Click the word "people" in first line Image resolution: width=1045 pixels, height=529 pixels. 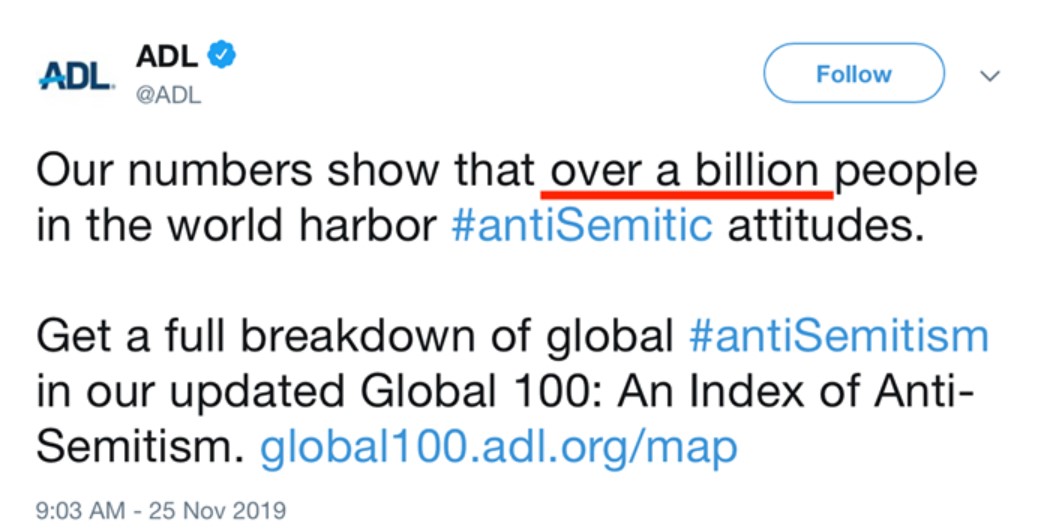906,171
